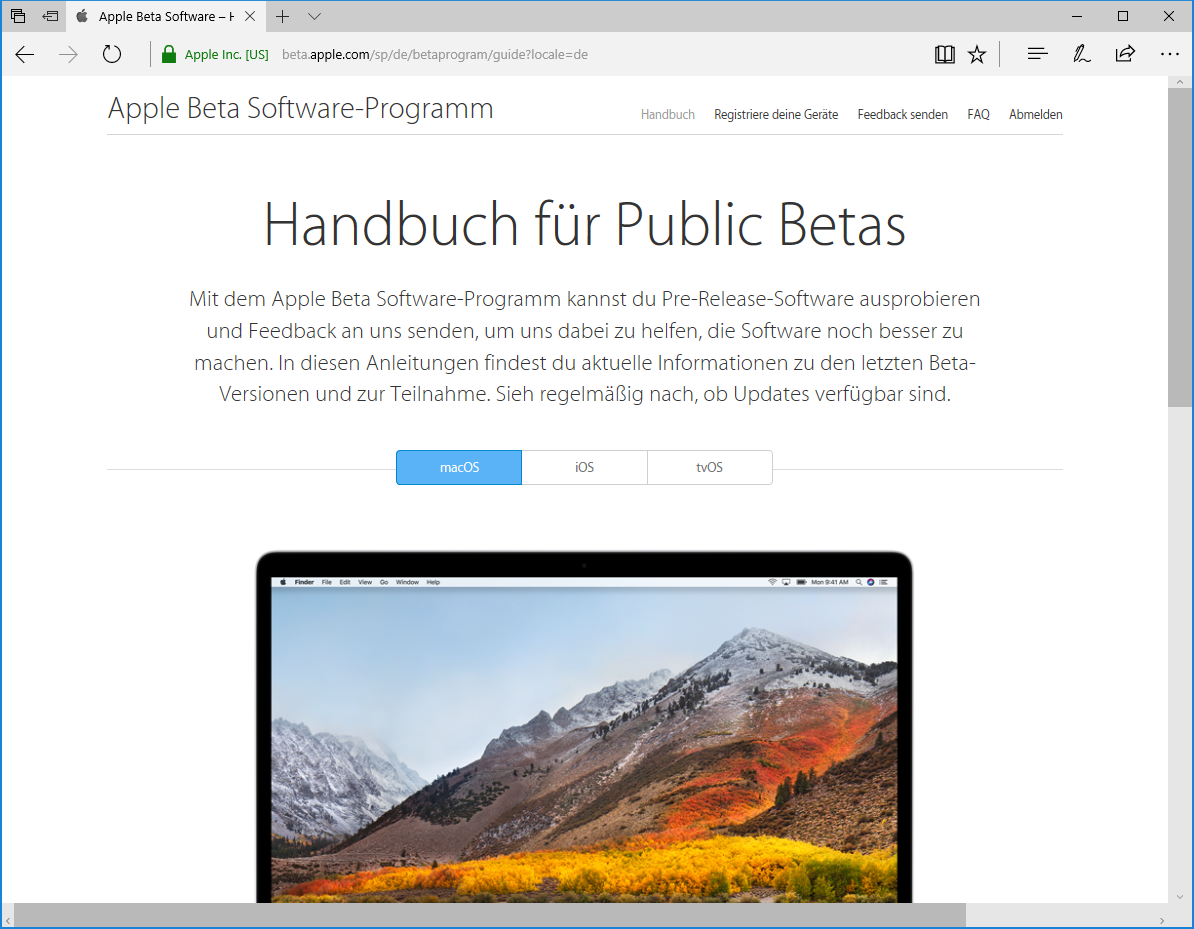The height and width of the screenshot is (929, 1194).
Task: Add page to favorites star icon
Action: pos(977,55)
